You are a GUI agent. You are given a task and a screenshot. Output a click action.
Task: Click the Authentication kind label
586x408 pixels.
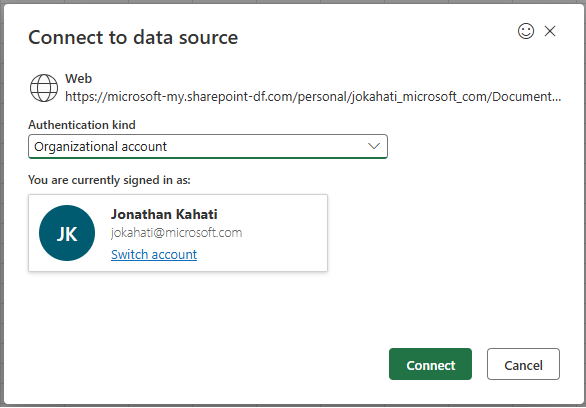tap(82, 124)
